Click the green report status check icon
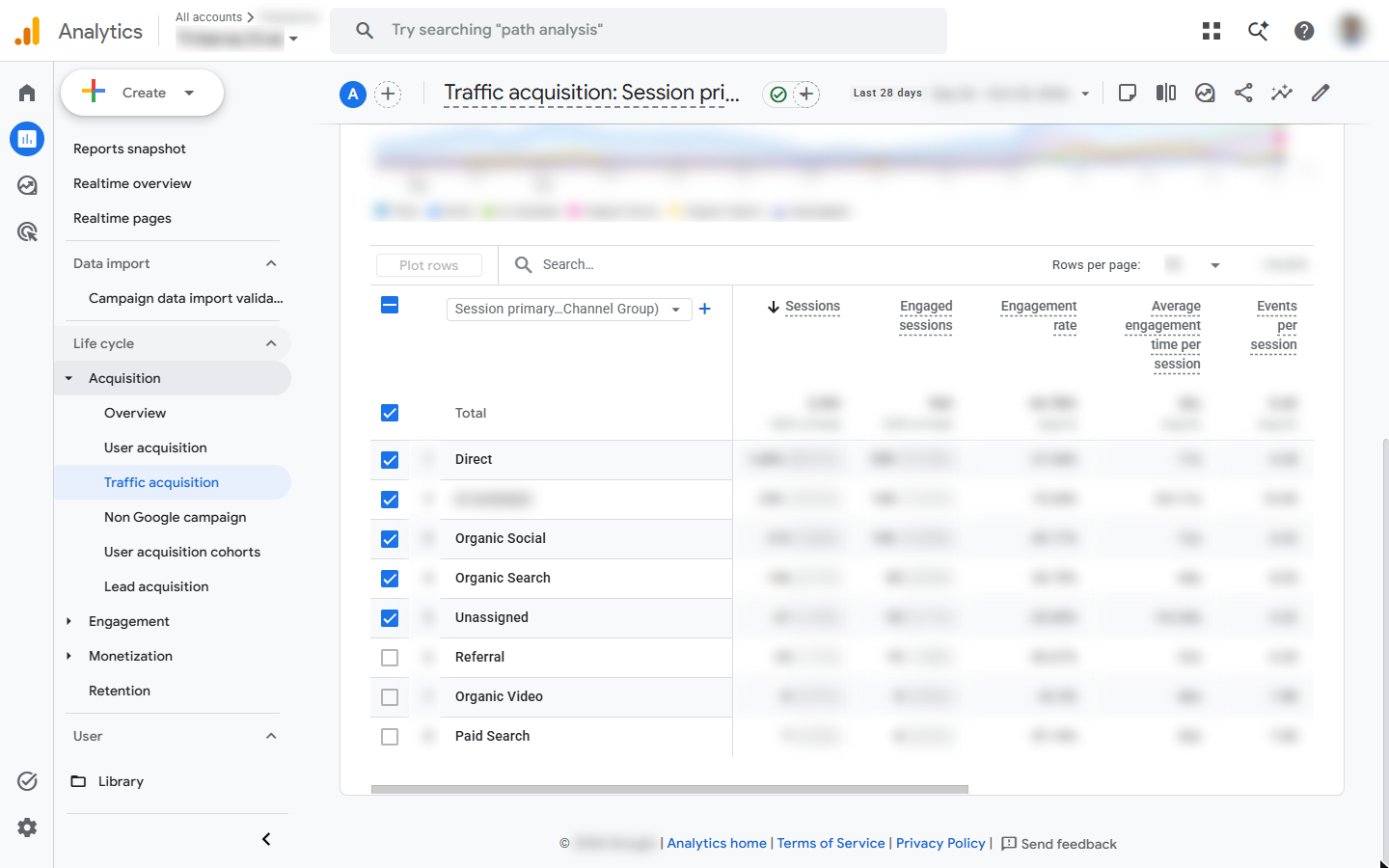The height and width of the screenshot is (868, 1389). coord(777,94)
